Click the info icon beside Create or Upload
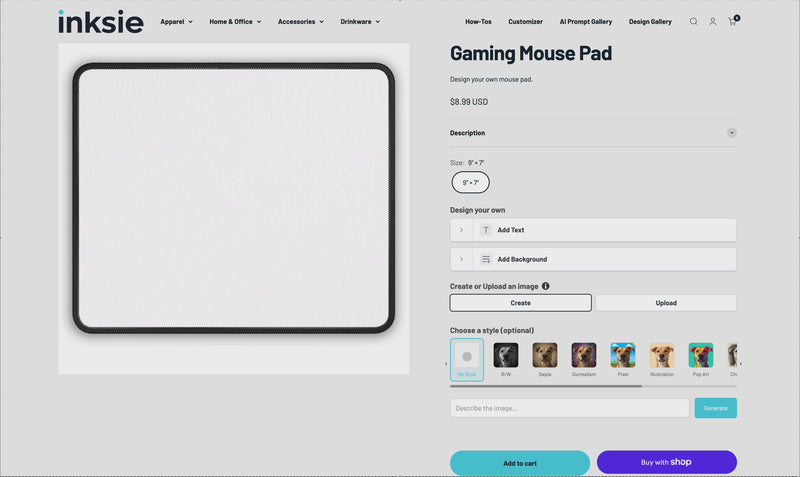The image size is (800, 477). (545, 286)
